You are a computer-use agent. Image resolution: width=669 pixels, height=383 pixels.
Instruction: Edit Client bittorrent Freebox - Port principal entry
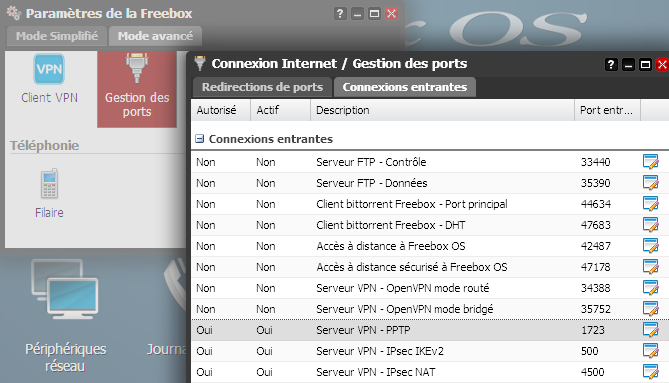(651, 204)
